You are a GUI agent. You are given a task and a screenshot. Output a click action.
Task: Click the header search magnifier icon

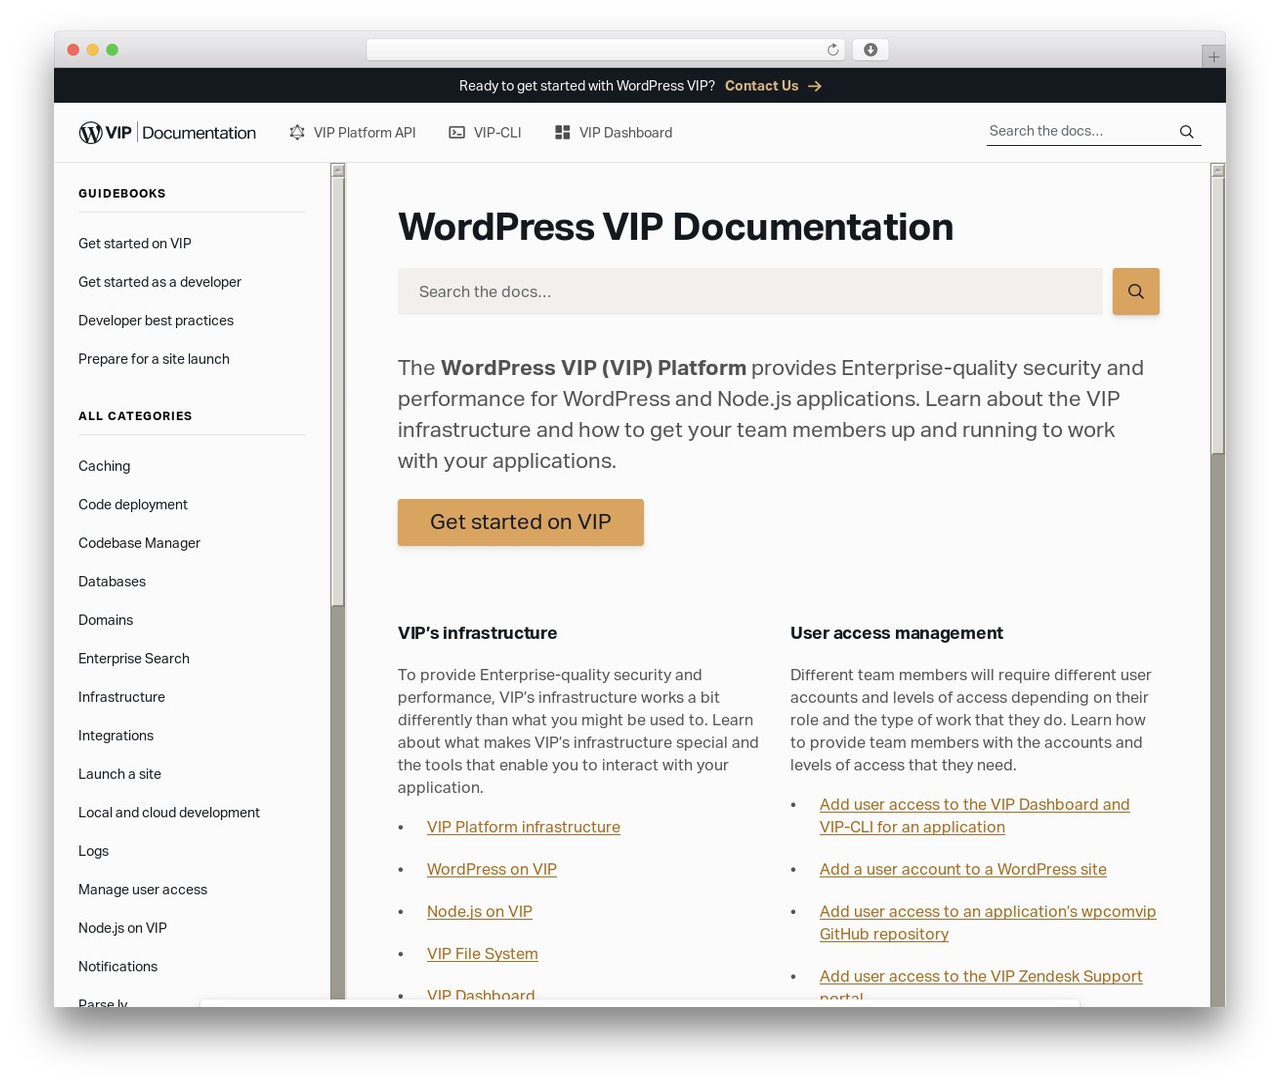point(1186,131)
